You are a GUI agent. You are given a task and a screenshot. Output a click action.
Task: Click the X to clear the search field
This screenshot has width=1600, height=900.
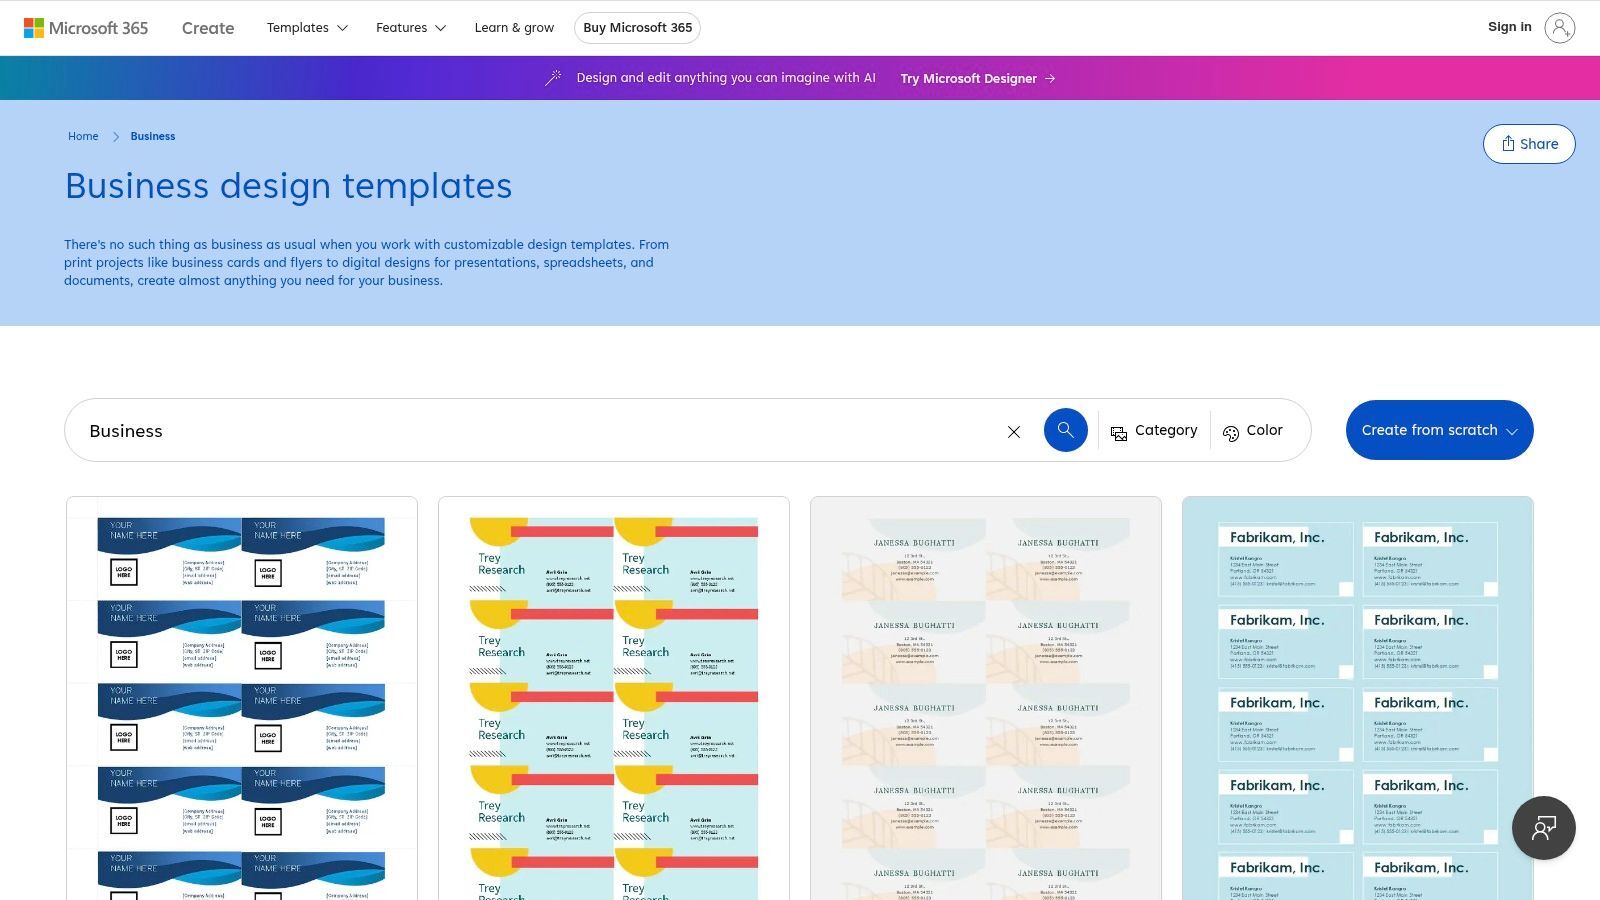1013,431
